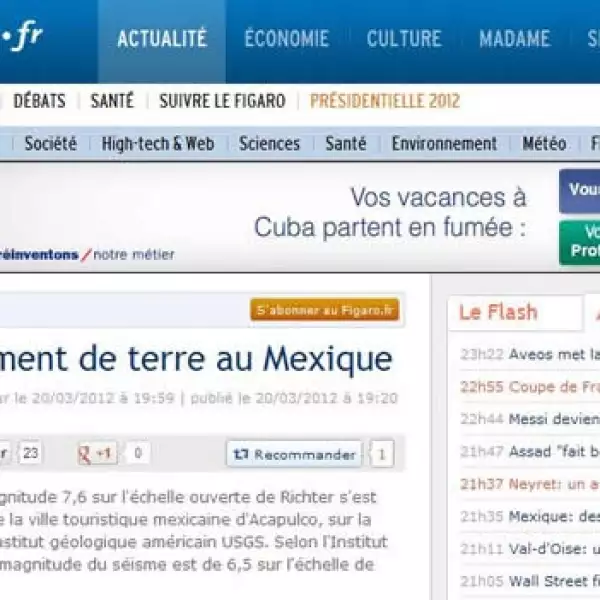600x600 pixels.
Task: Open the 21h37 Neyret flash item
Action: [x=530, y=484]
